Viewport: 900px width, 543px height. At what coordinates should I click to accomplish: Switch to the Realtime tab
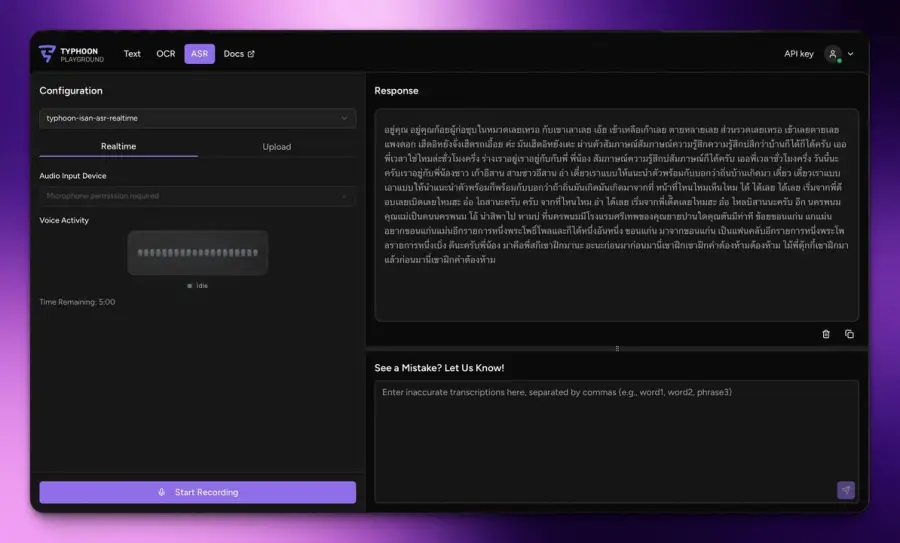118,146
